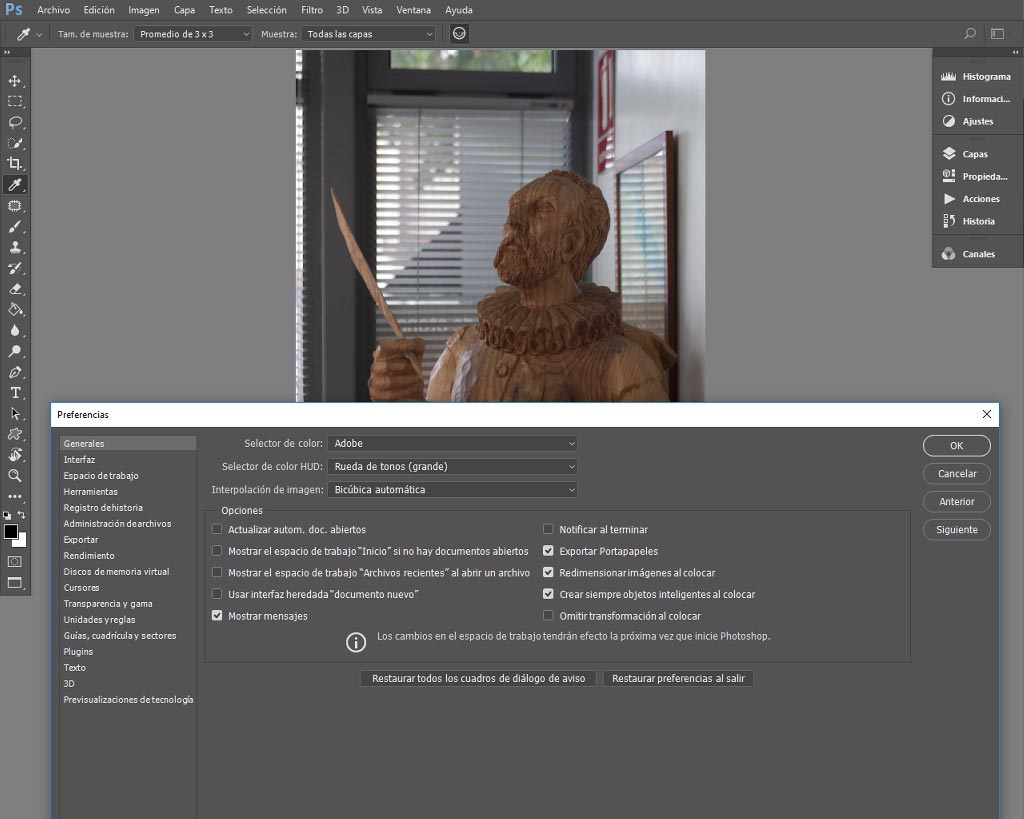
Task: Select the Custom Shape tool
Action: click(14, 434)
